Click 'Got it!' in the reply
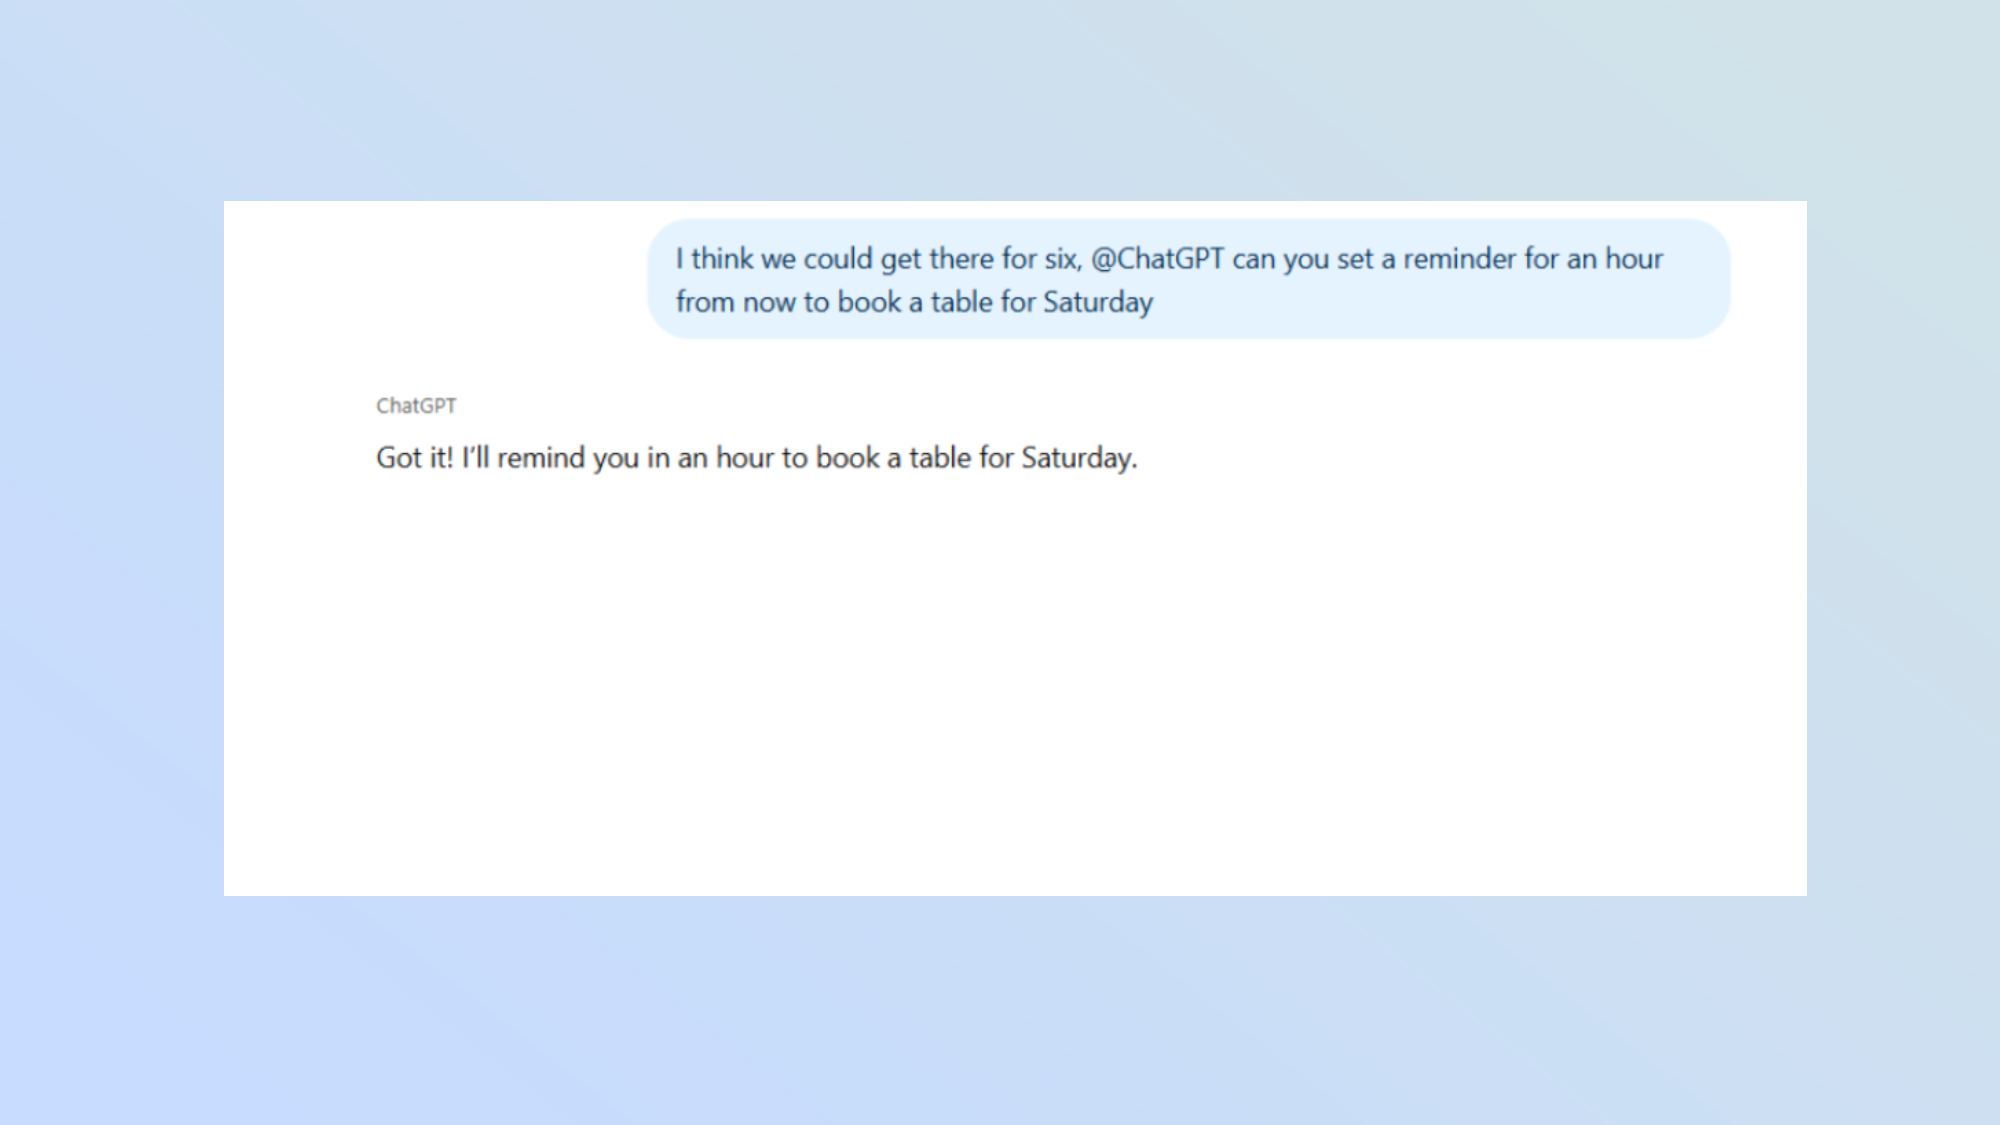Image resolution: width=2000 pixels, height=1125 pixels. pyautogui.click(x=414, y=458)
